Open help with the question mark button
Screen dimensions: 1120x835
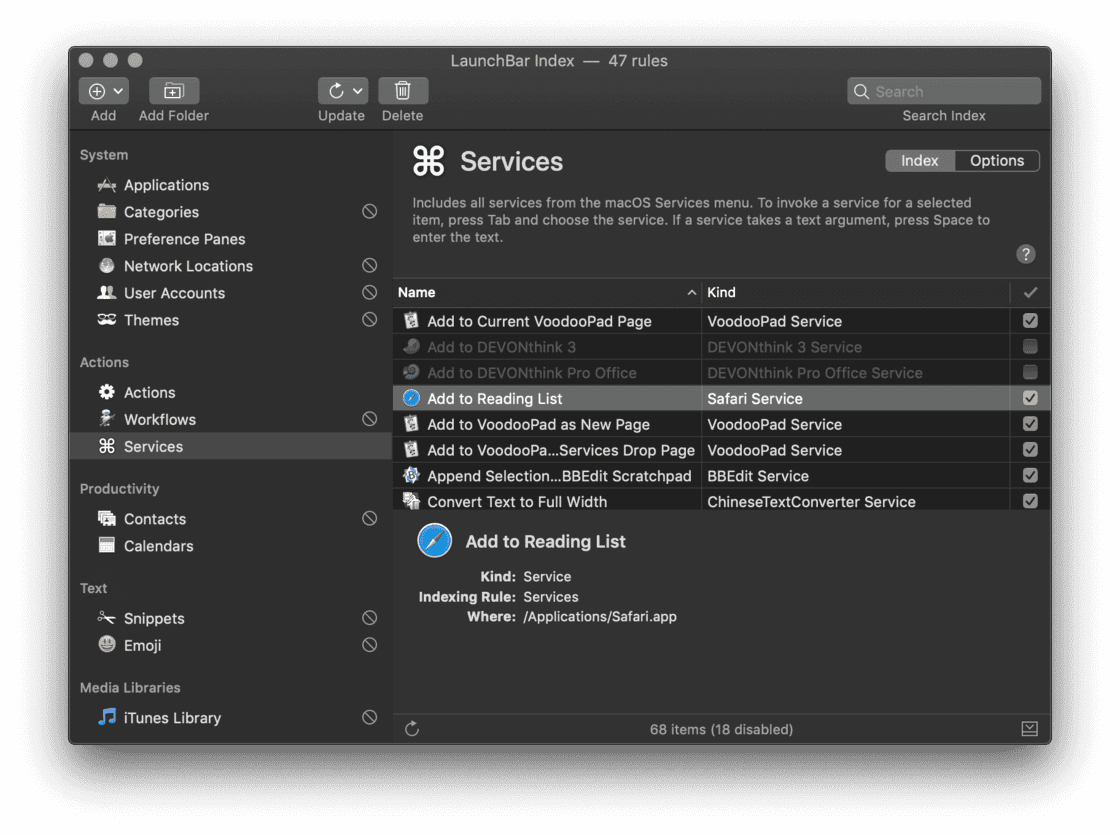(x=1026, y=254)
